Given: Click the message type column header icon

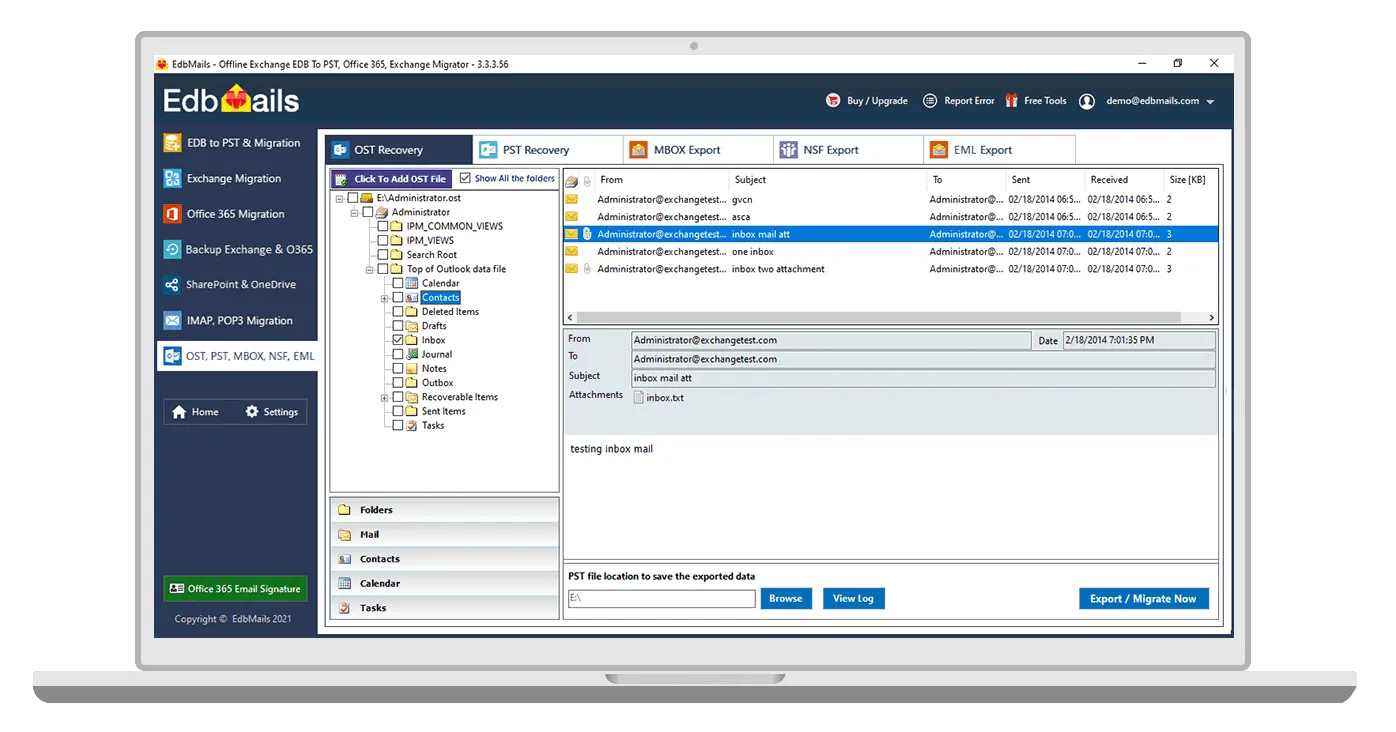Looking at the screenshot, I should [x=572, y=181].
